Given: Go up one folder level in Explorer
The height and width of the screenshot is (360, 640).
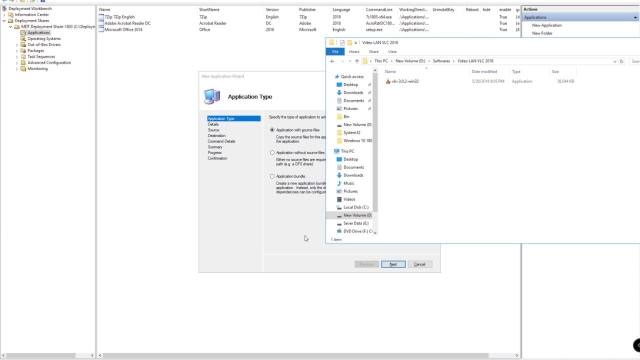Looking at the screenshot, I should point(357,61).
